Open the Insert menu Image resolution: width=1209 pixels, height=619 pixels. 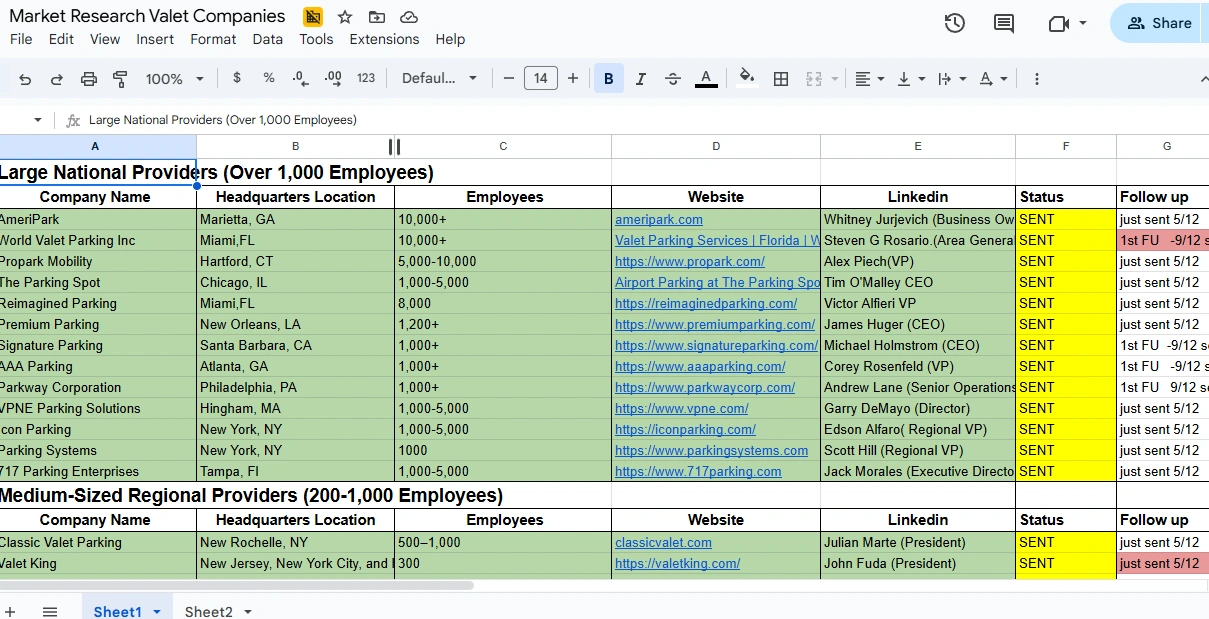[x=155, y=39]
